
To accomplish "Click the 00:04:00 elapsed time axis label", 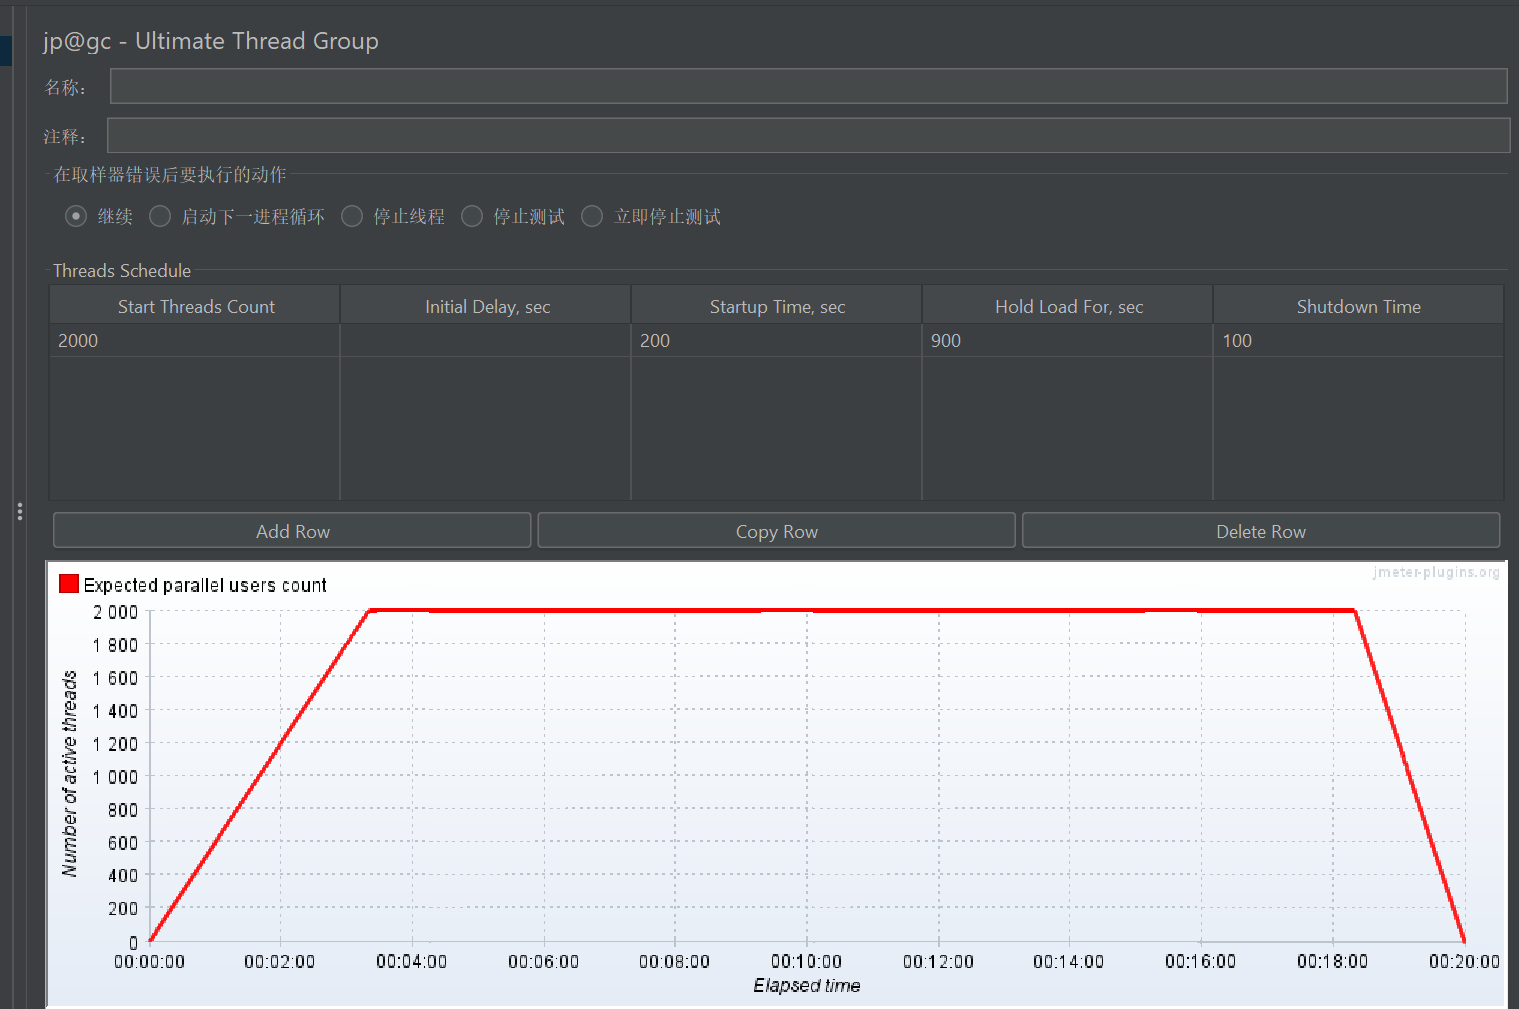I will (411, 961).
